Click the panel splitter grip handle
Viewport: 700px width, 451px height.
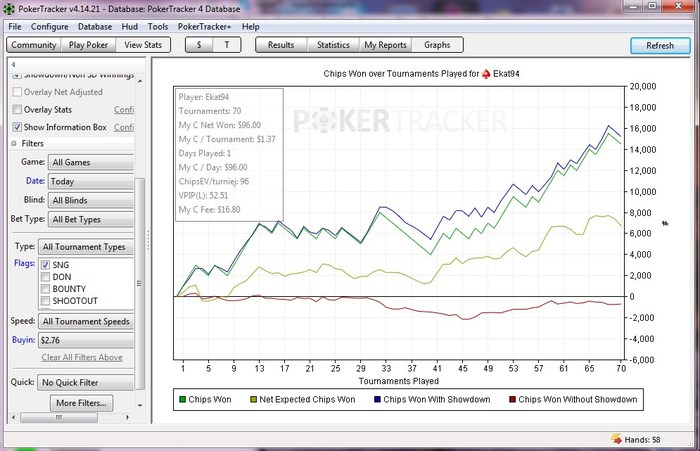coord(148,241)
